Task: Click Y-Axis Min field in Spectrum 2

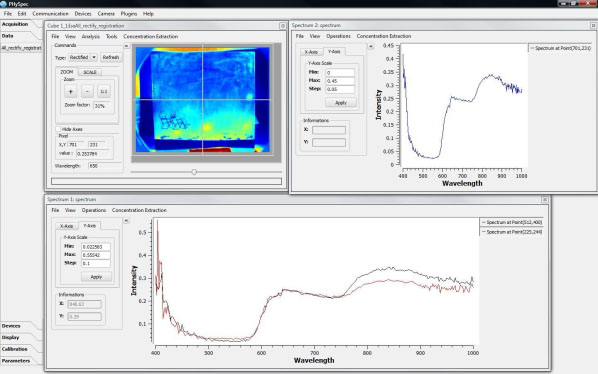Action: tap(340, 72)
